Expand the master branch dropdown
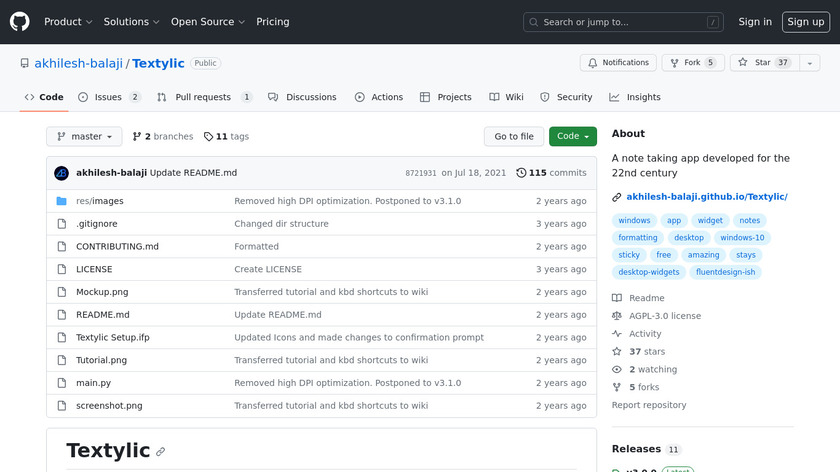Screen dimensions: 840x472 click(x=84, y=137)
